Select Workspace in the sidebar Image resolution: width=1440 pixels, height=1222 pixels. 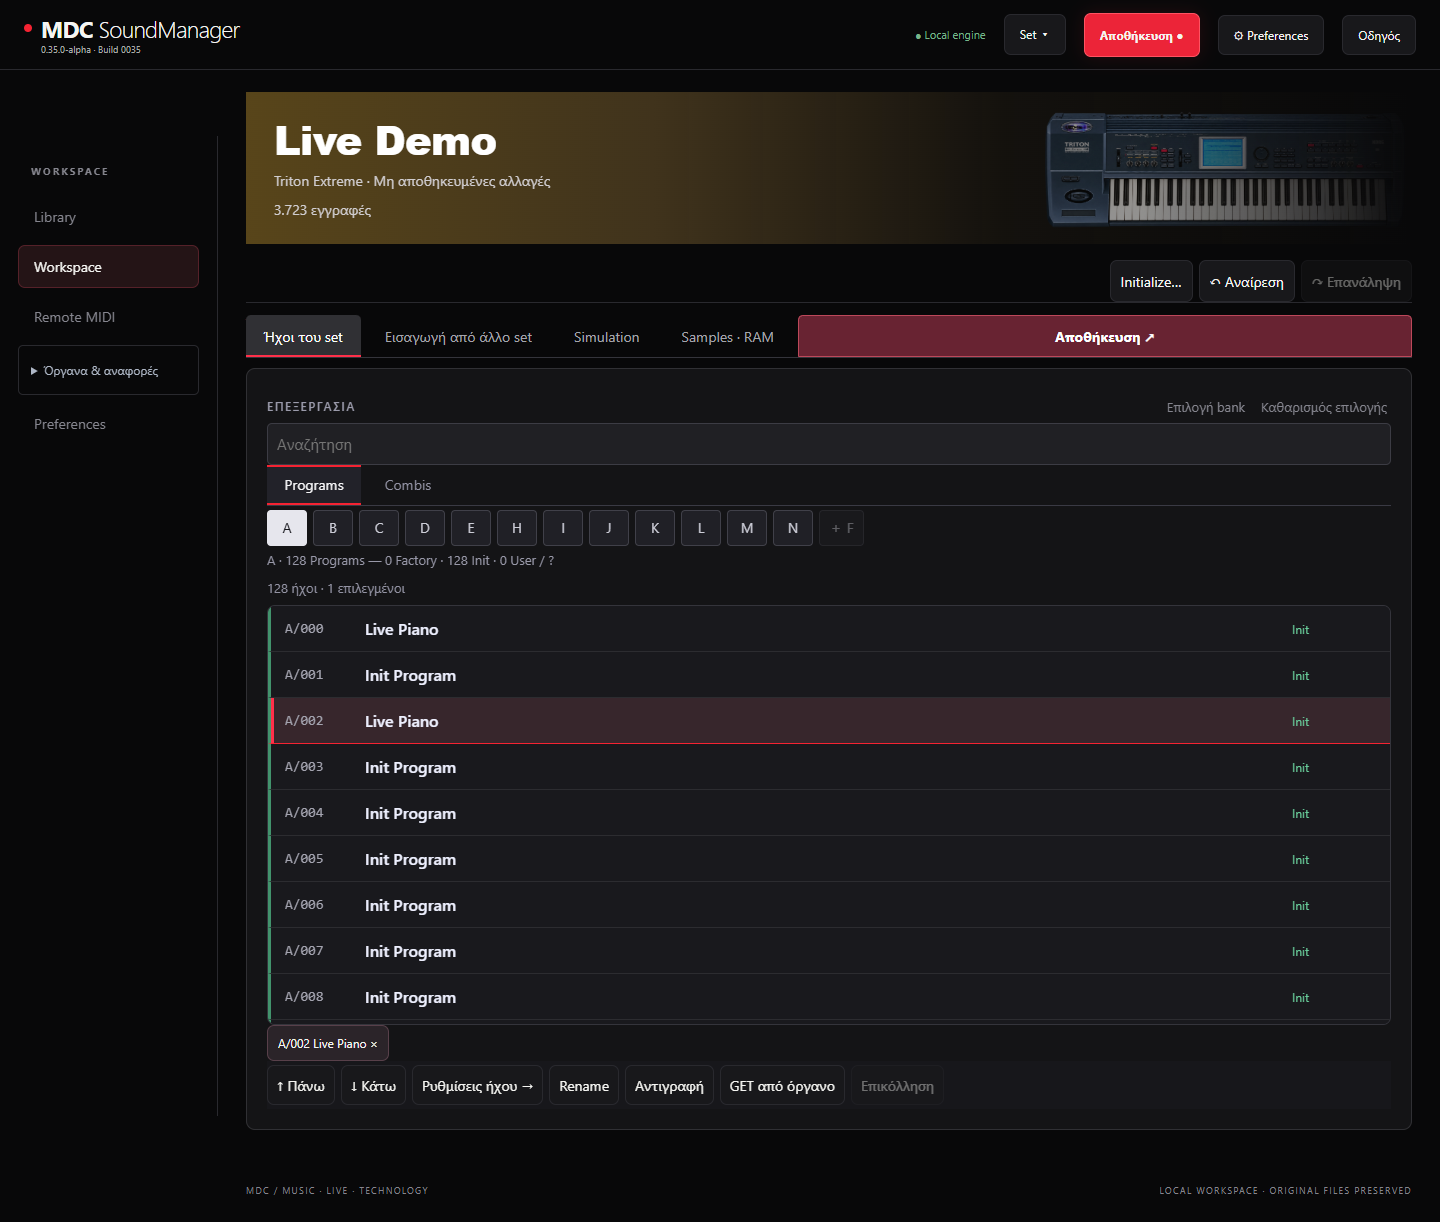(108, 267)
